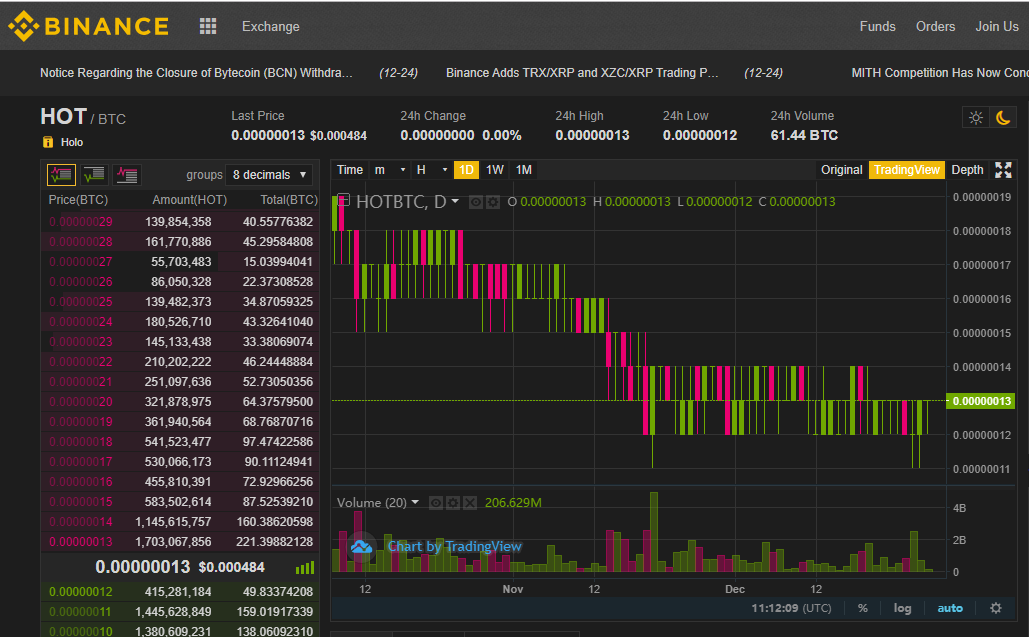Open the 8 decimals groups dropdown
Screen dimensions: 1029x637
click(269, 175)
